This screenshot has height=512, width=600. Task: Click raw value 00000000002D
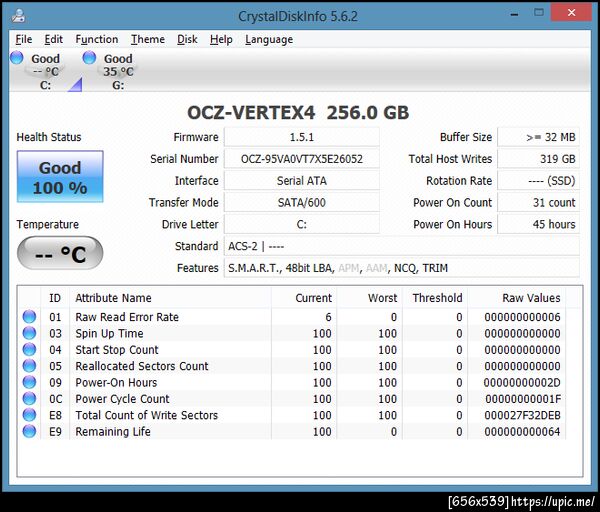tap(522, 383)
